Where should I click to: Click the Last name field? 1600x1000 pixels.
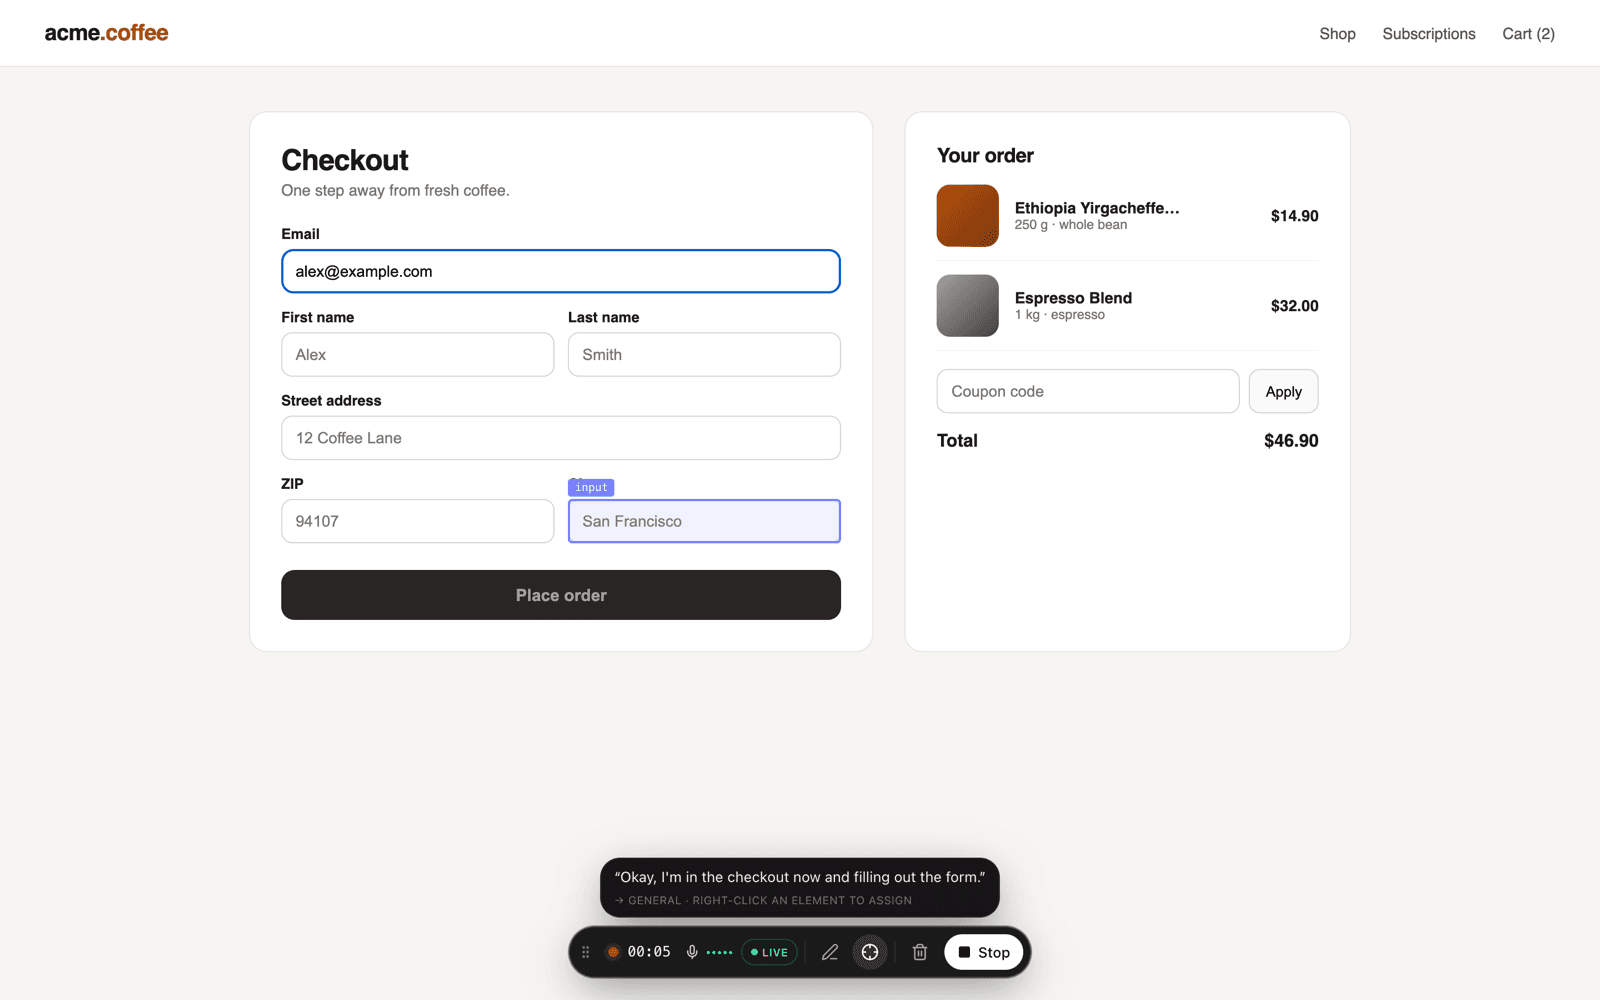(704, 354)
